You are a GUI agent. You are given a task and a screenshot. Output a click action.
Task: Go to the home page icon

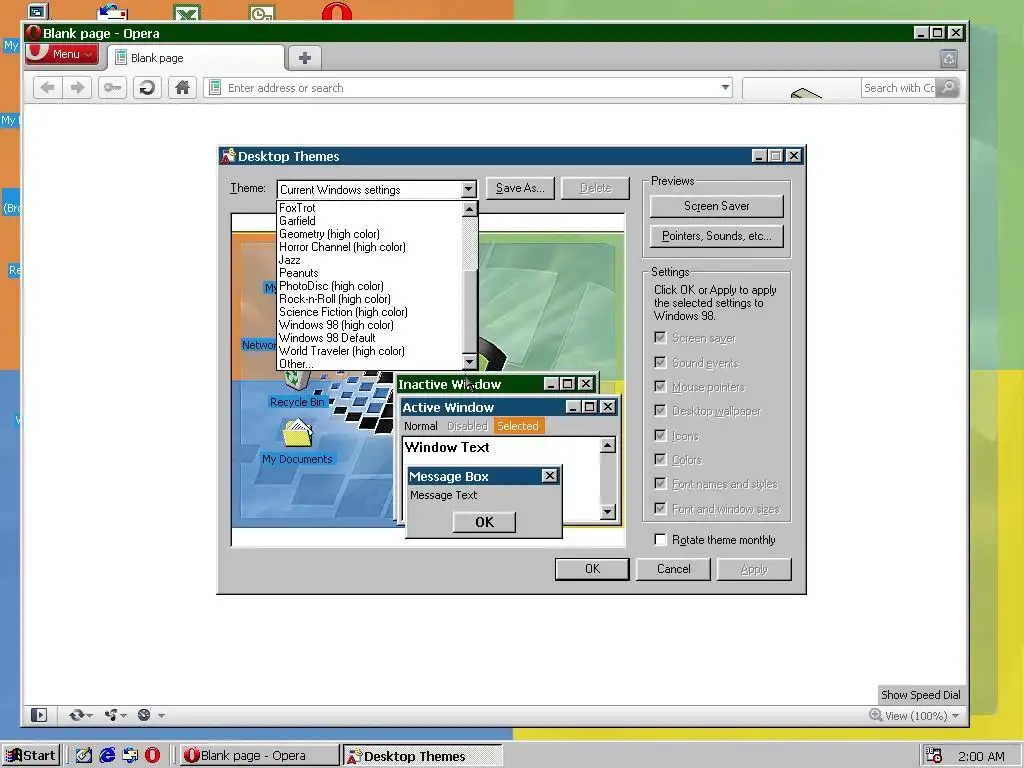click(x=182, y=88)
